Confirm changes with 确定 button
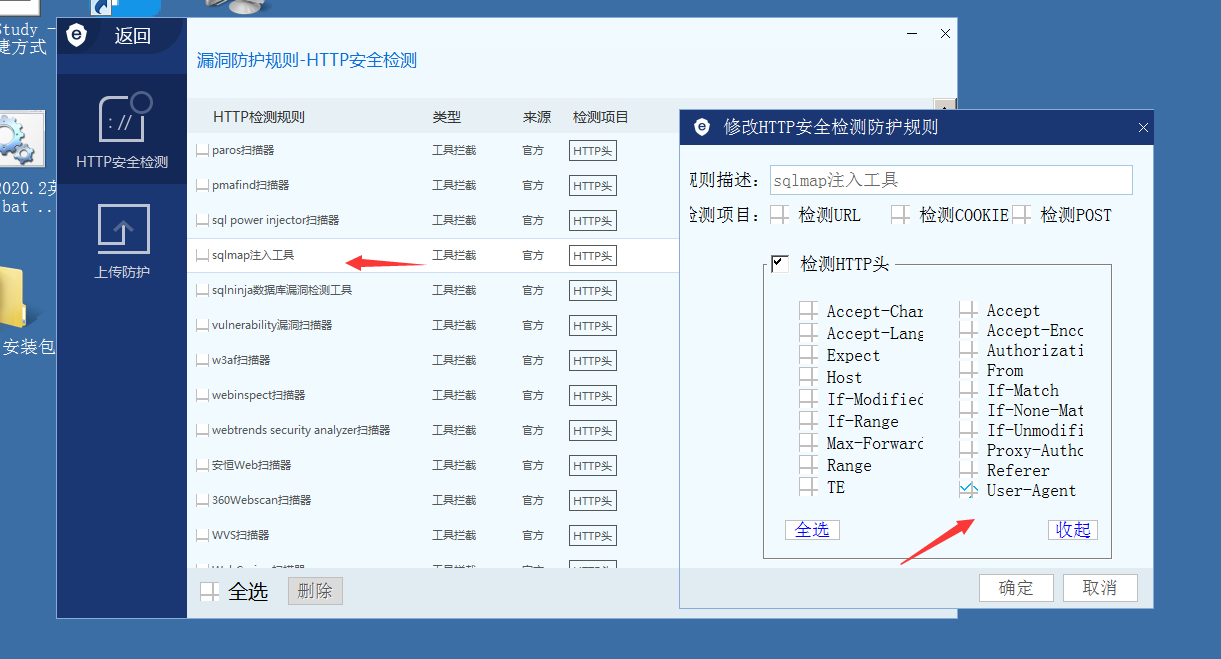This screenshot has width=1221, height=659. [x=1016, y=588]
